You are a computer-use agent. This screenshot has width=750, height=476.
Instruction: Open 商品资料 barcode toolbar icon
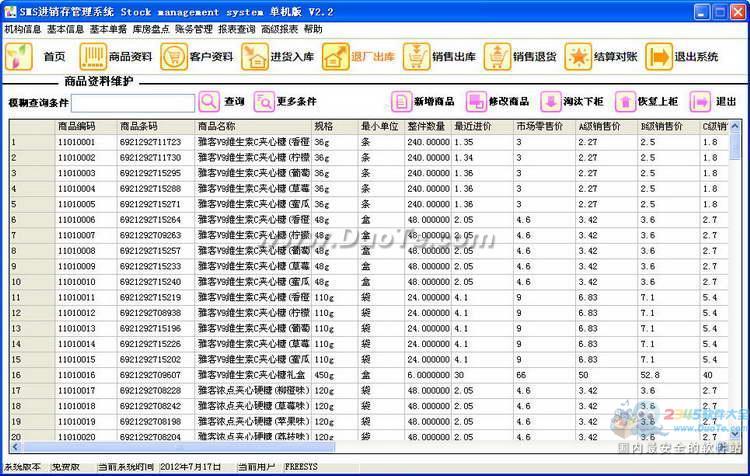(x=93, y=56)
